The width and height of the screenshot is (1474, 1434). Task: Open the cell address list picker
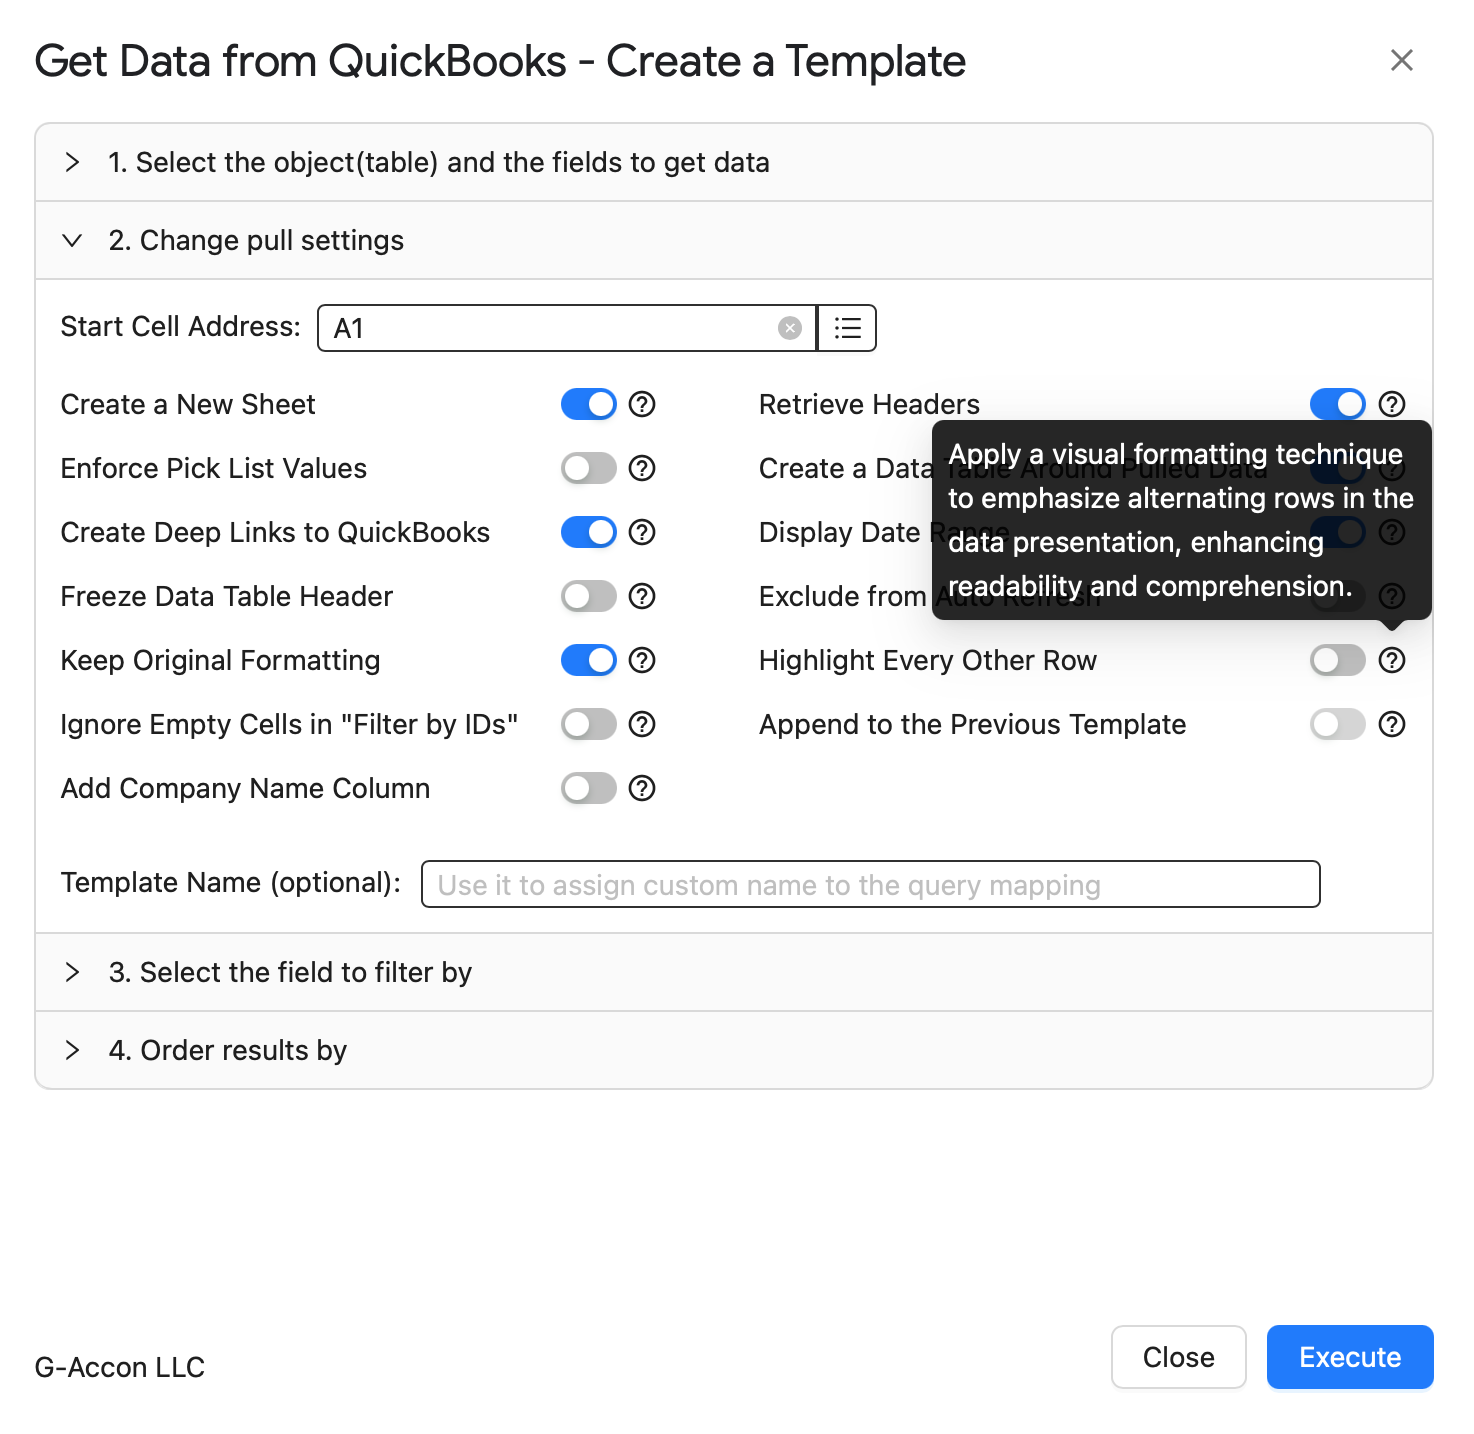coord(847,328)
